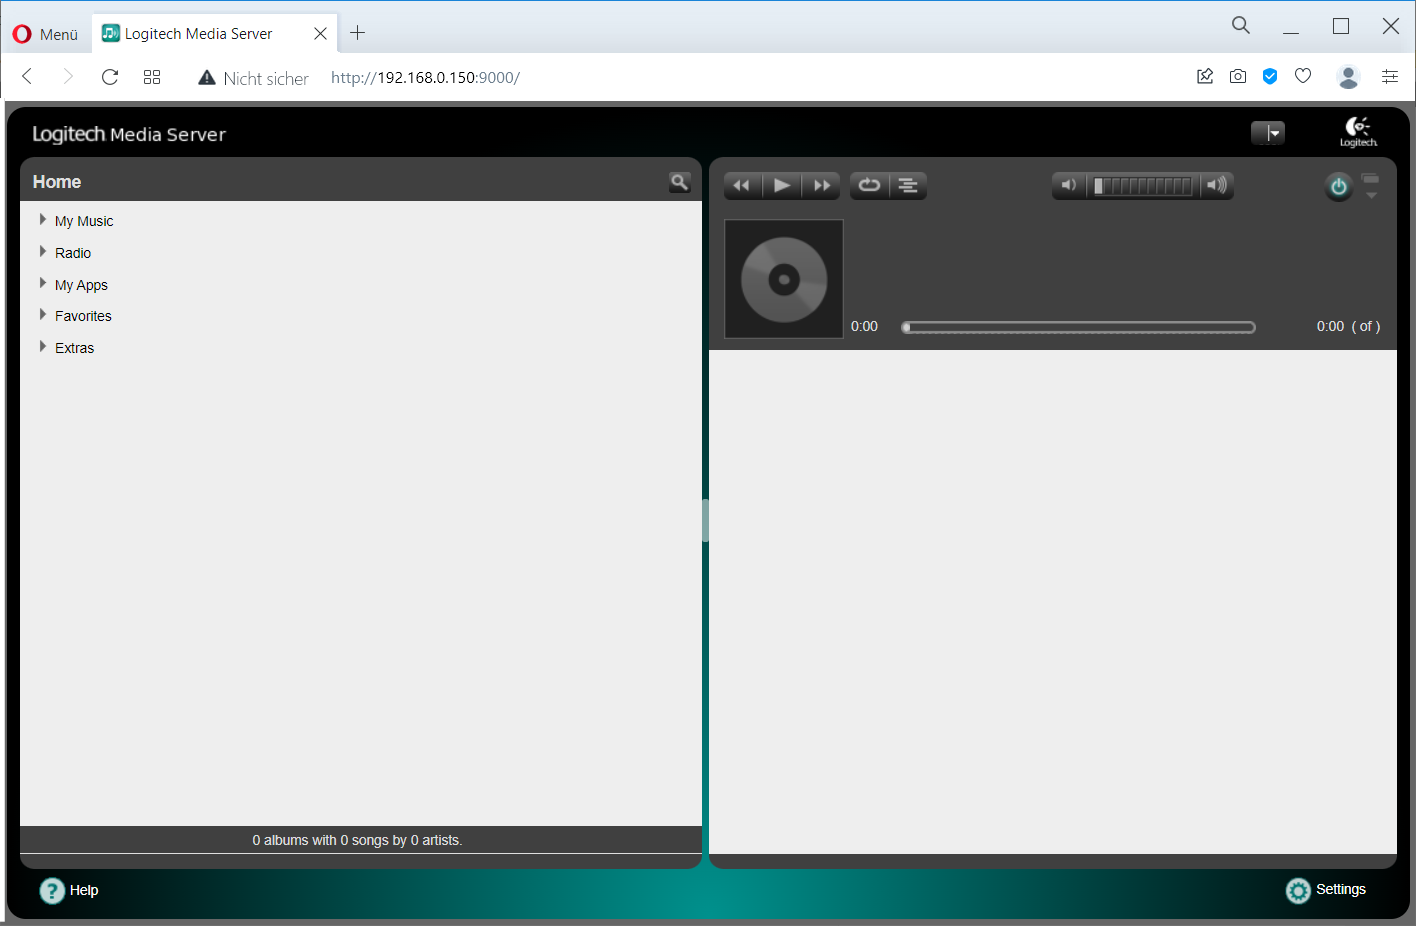Image resolution: width=1416 pixels, height=926 pixels.
Task: Add page to bookmarks with heart icon
Action: [x=1303, y=76]
